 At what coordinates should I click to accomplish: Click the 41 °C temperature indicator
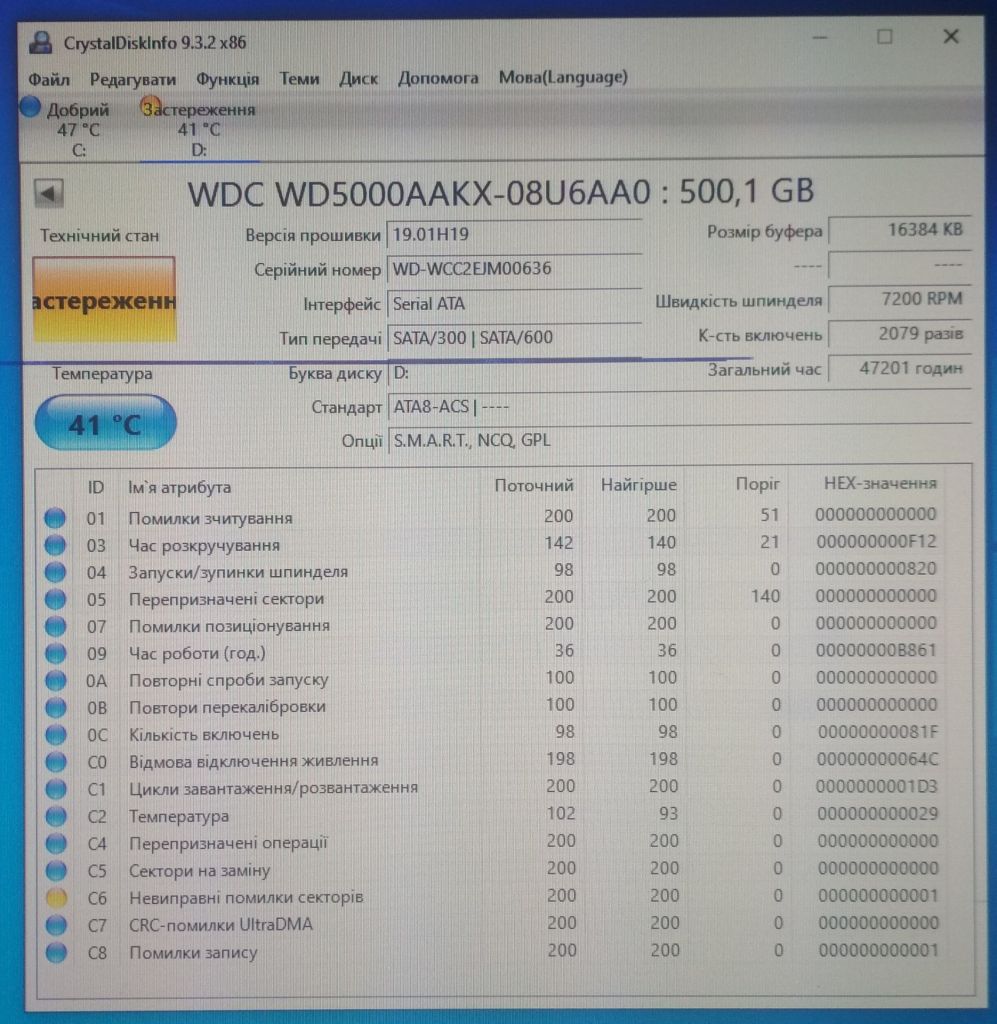point(105,423)
